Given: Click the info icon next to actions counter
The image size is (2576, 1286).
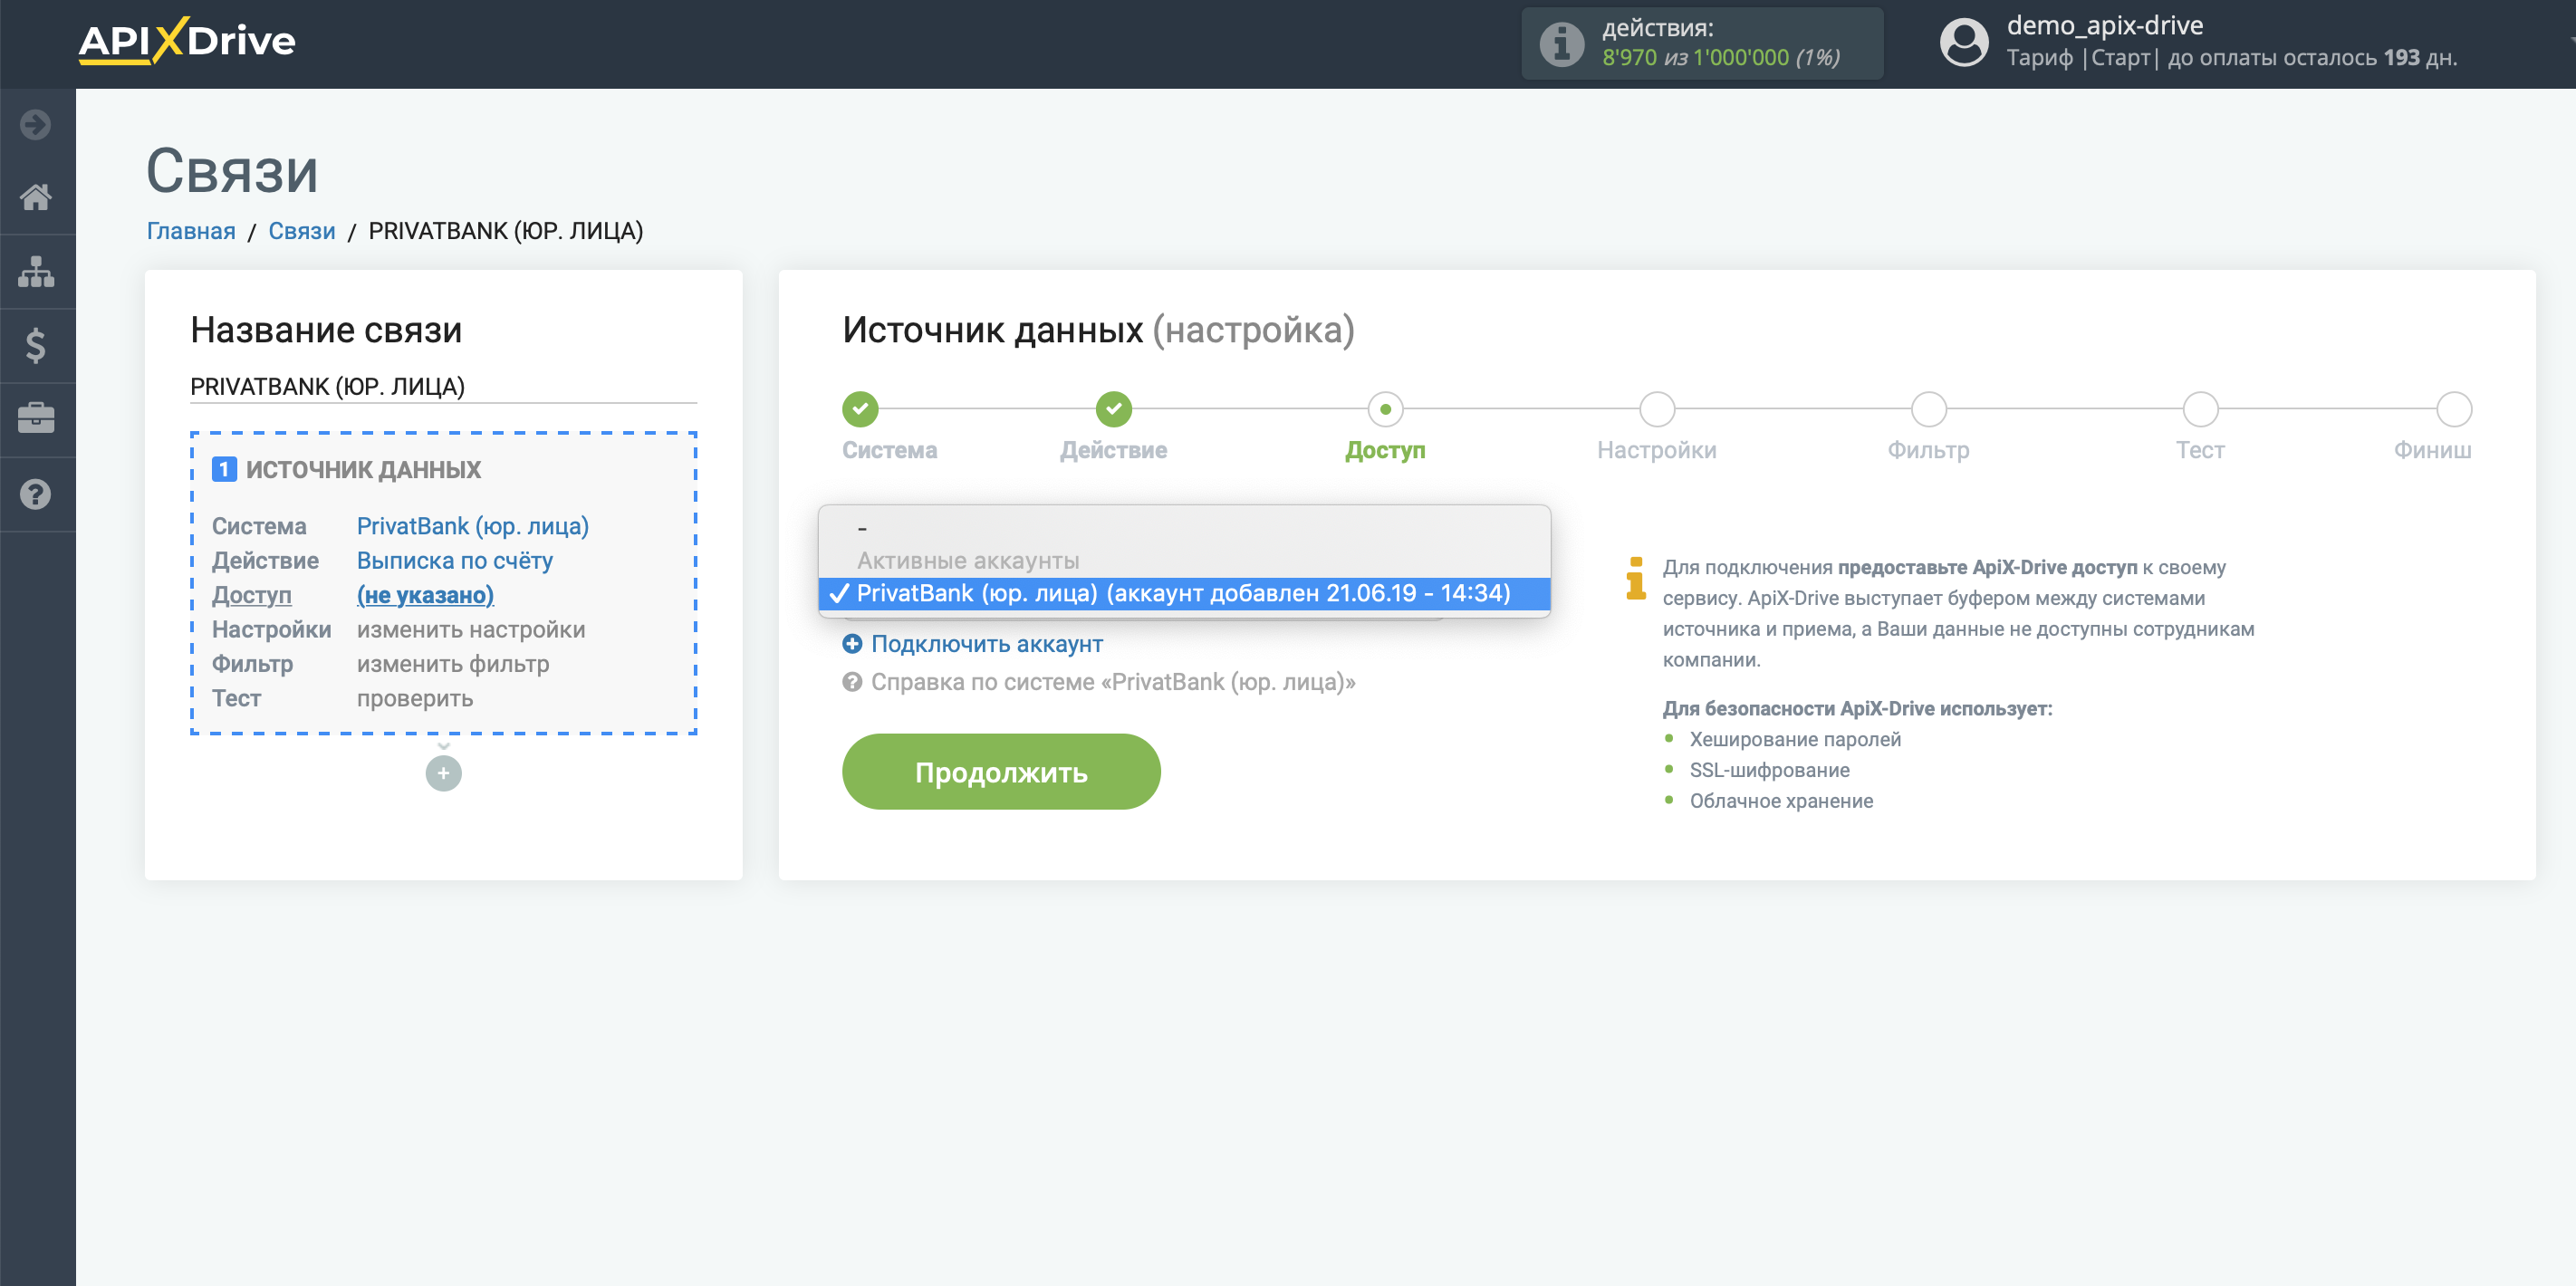Looking at the screenshot, I should tap(1561, 43).
